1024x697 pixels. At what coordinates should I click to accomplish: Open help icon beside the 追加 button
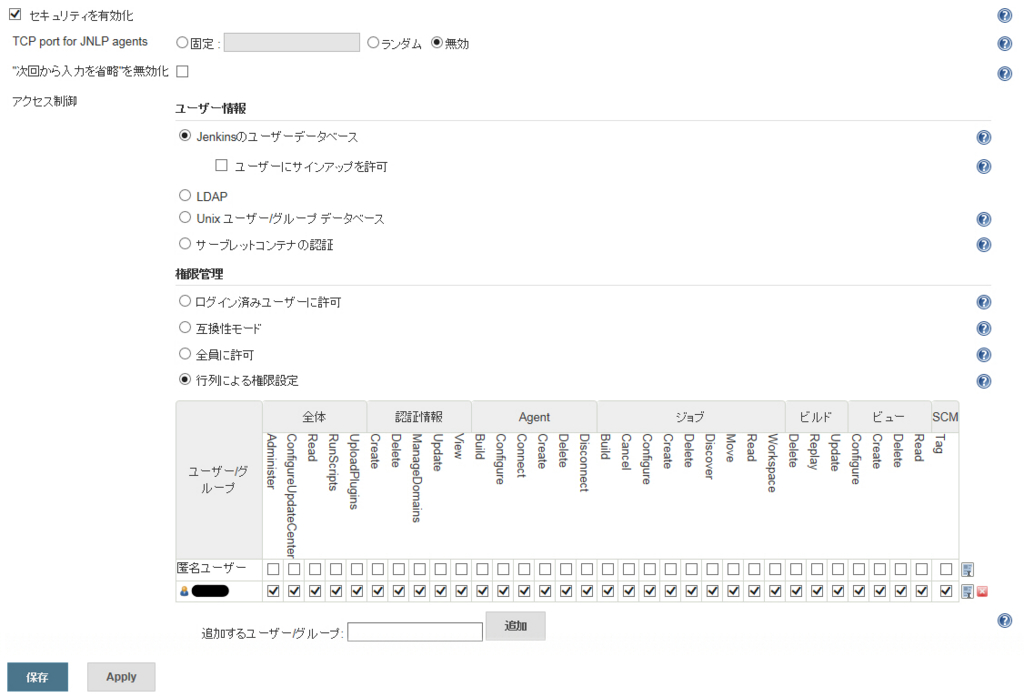tap(1004, 621)
